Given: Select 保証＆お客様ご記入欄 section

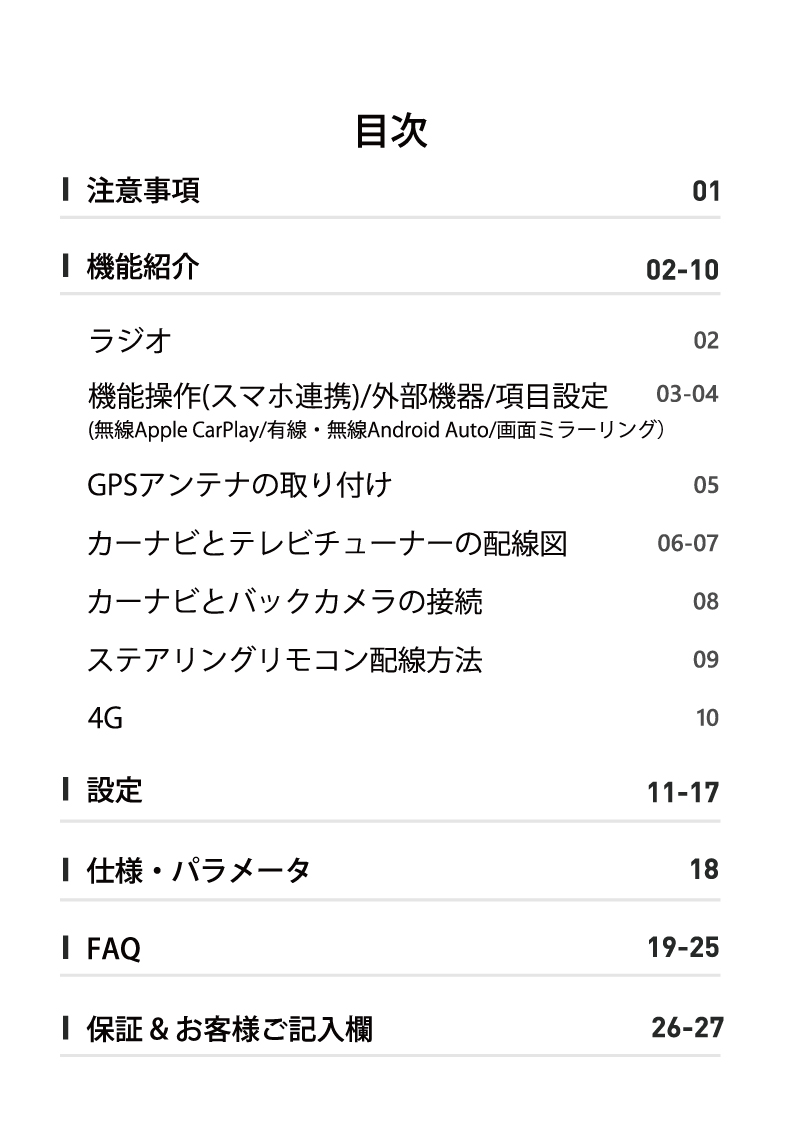Looking at the screenshot, I should [x=229, y=1027].
